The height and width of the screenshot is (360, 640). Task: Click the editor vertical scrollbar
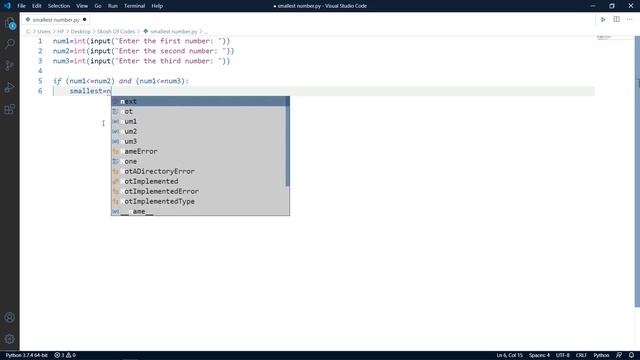point(637,171)
